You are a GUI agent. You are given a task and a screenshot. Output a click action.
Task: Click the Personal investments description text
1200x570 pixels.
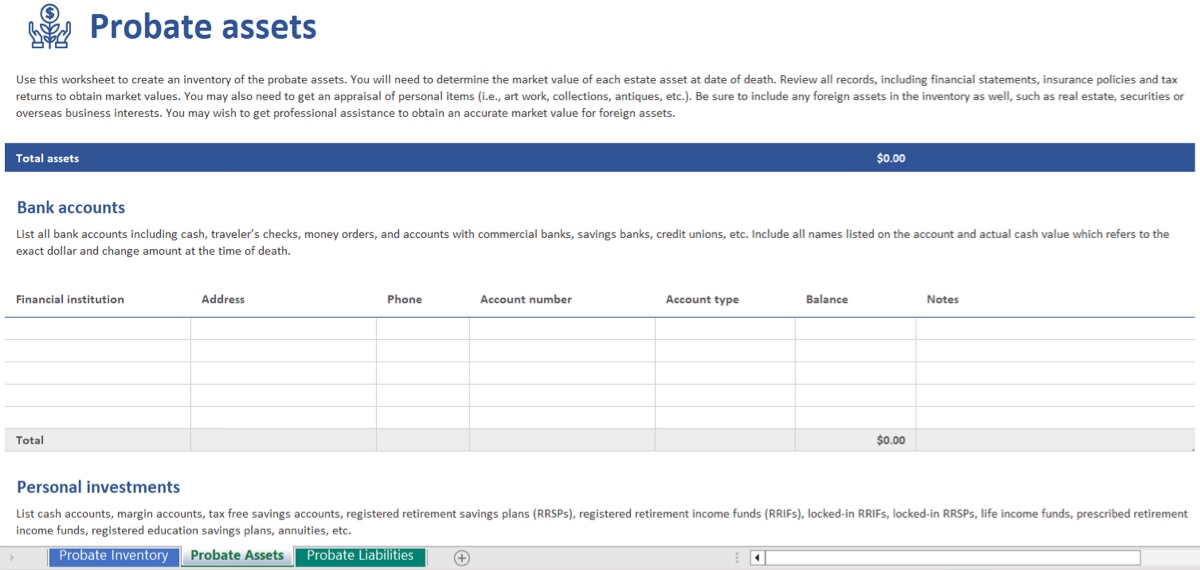click(602, 522)
